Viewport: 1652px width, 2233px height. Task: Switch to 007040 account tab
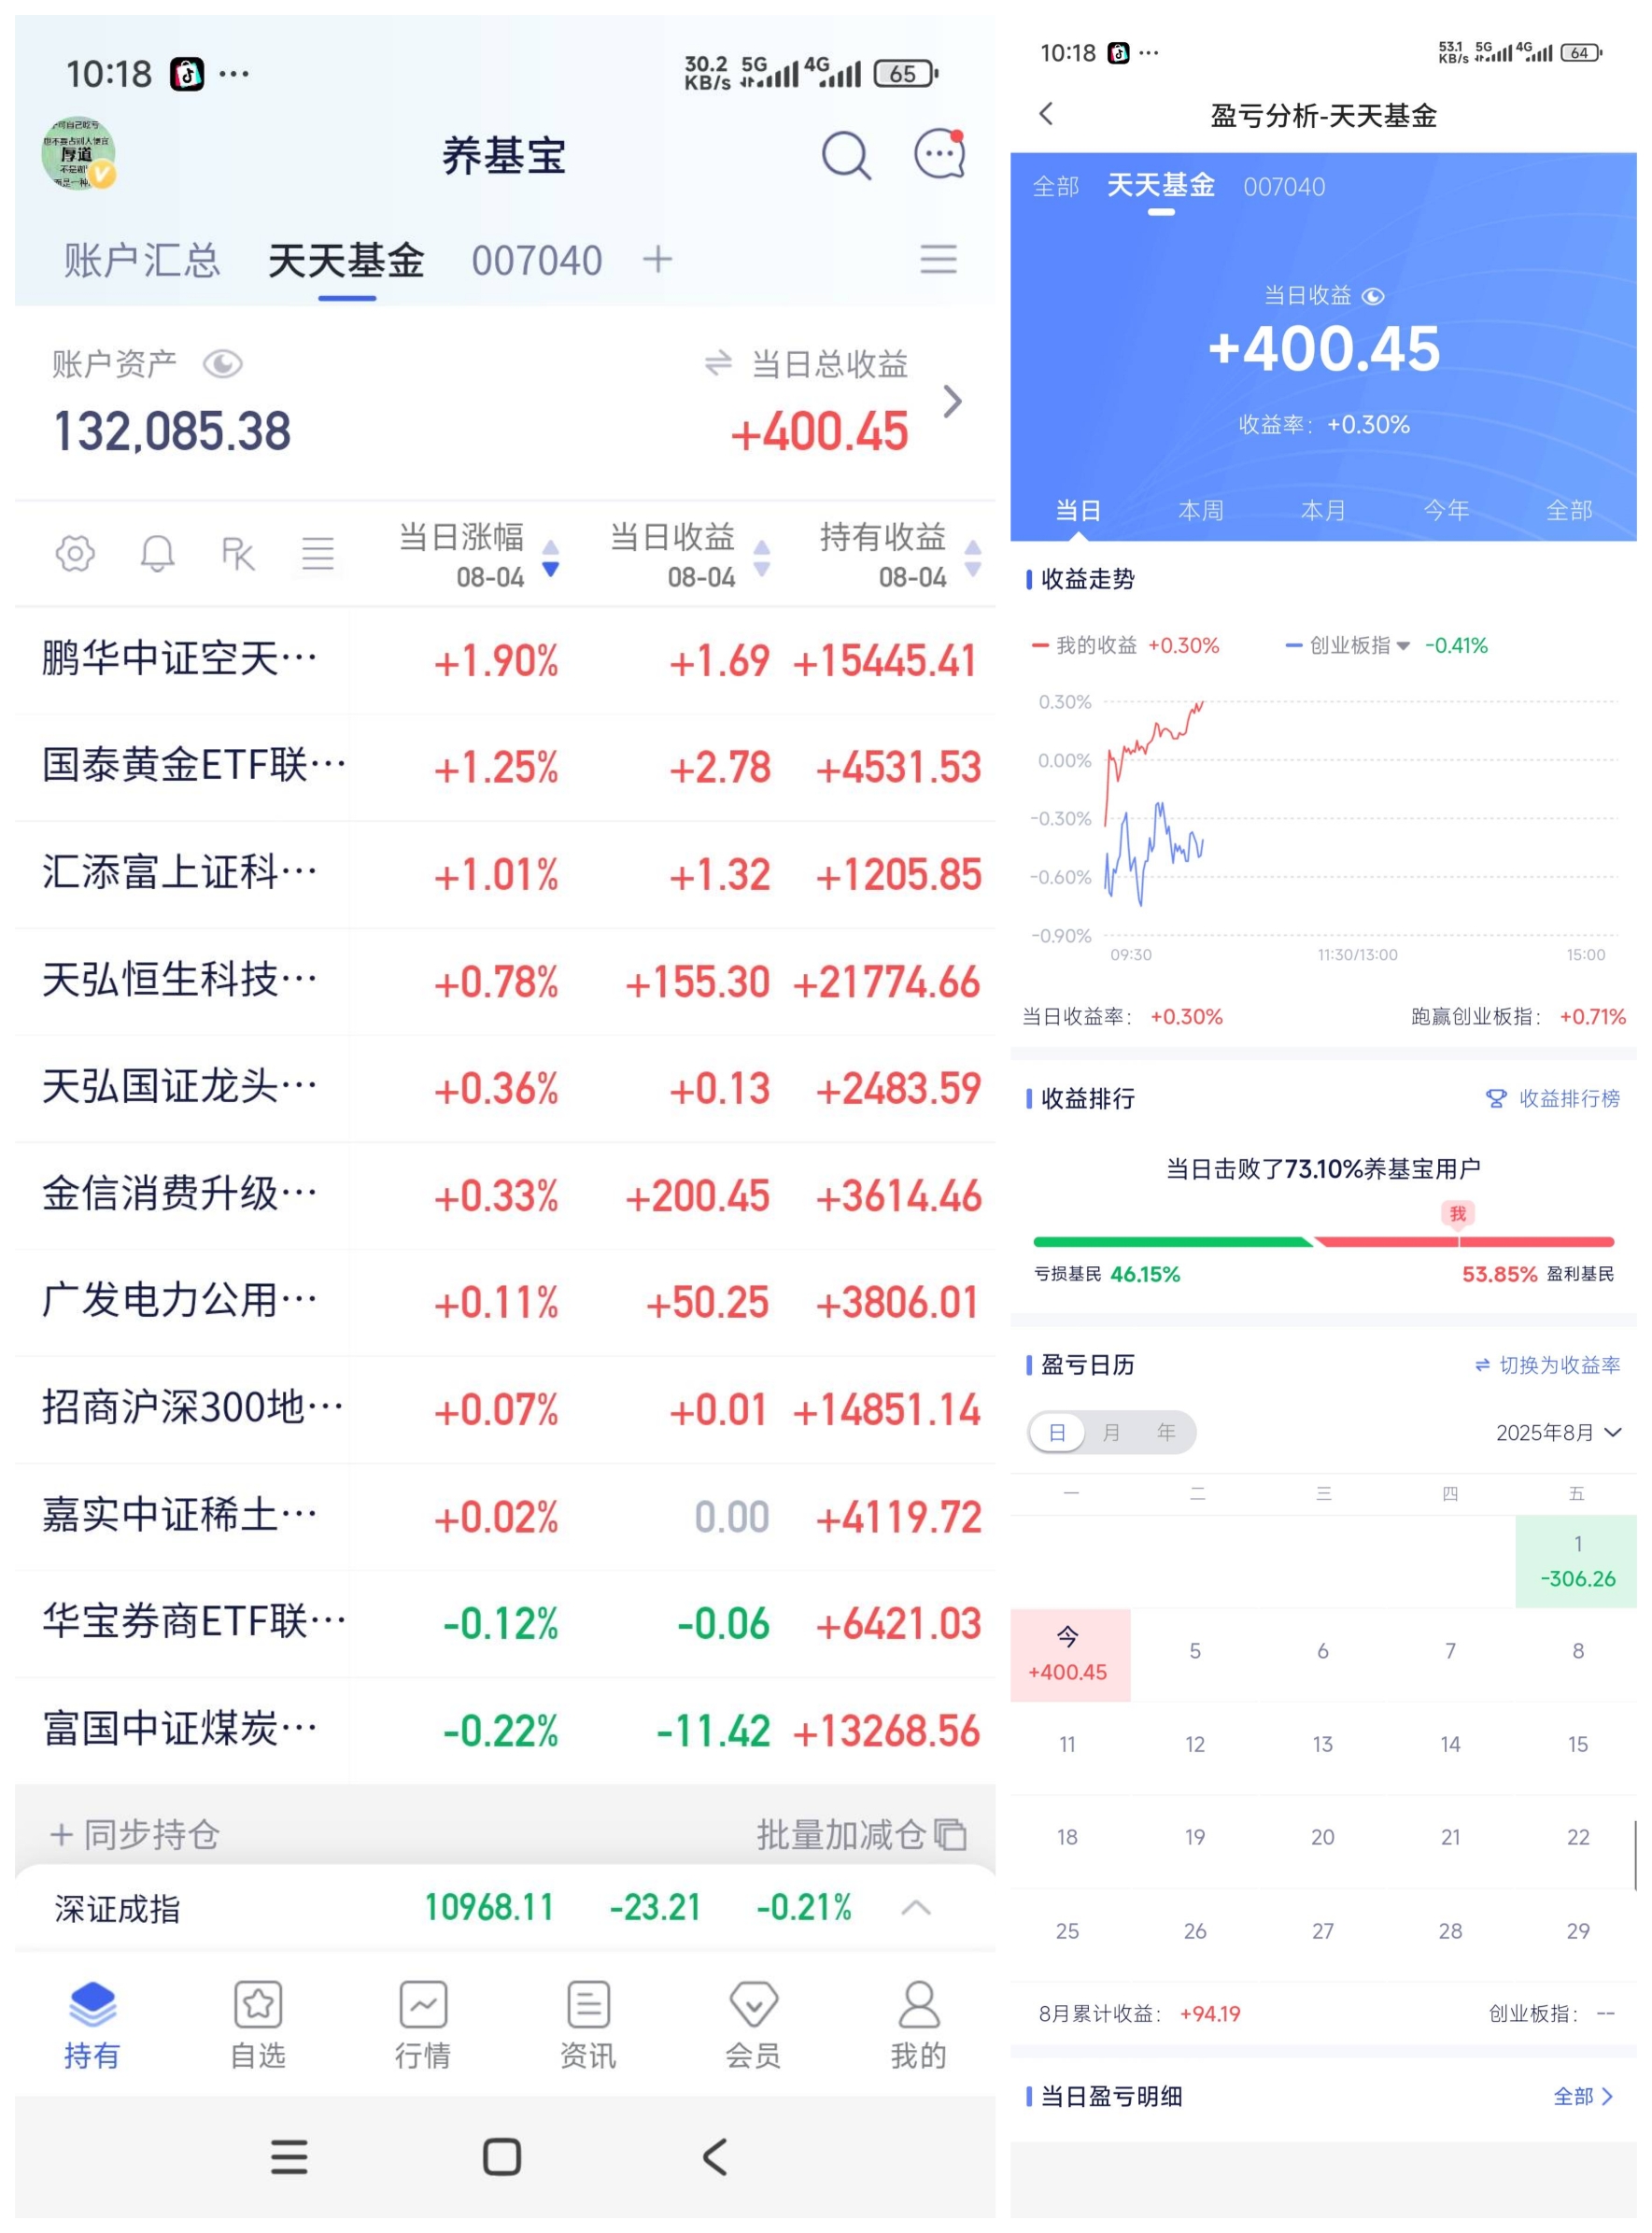tap(537, 261)
